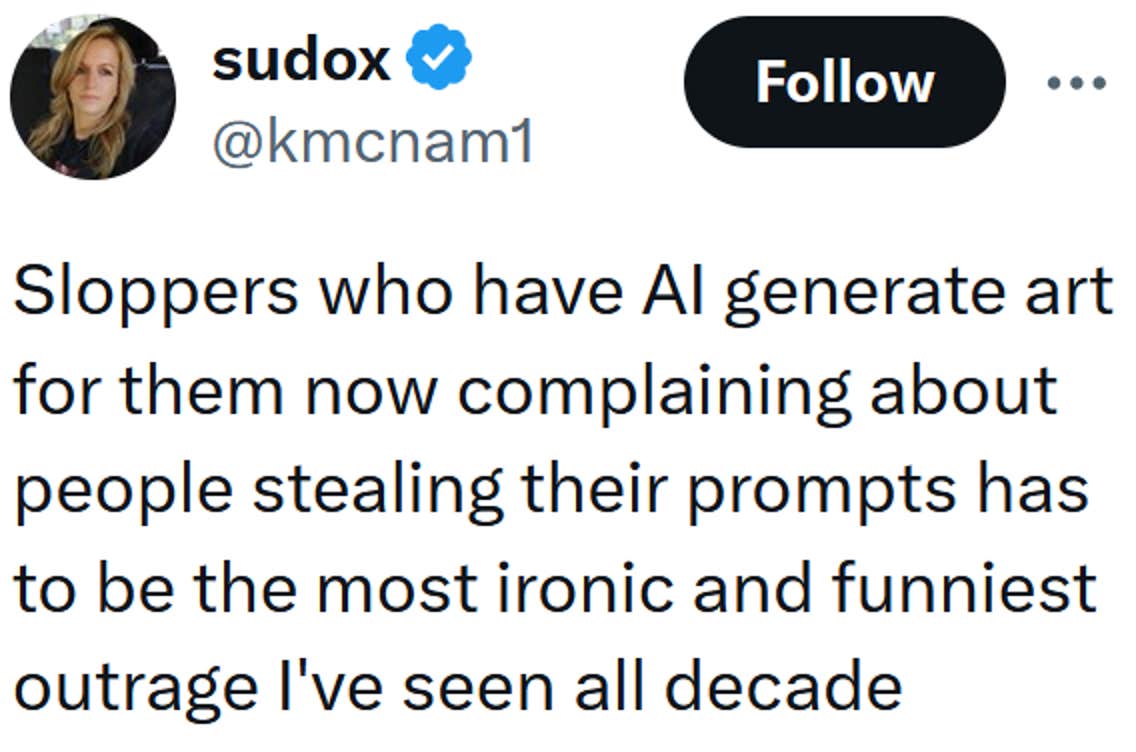
Task: Open the three-dot more options menu
Action: (1076, 83)
